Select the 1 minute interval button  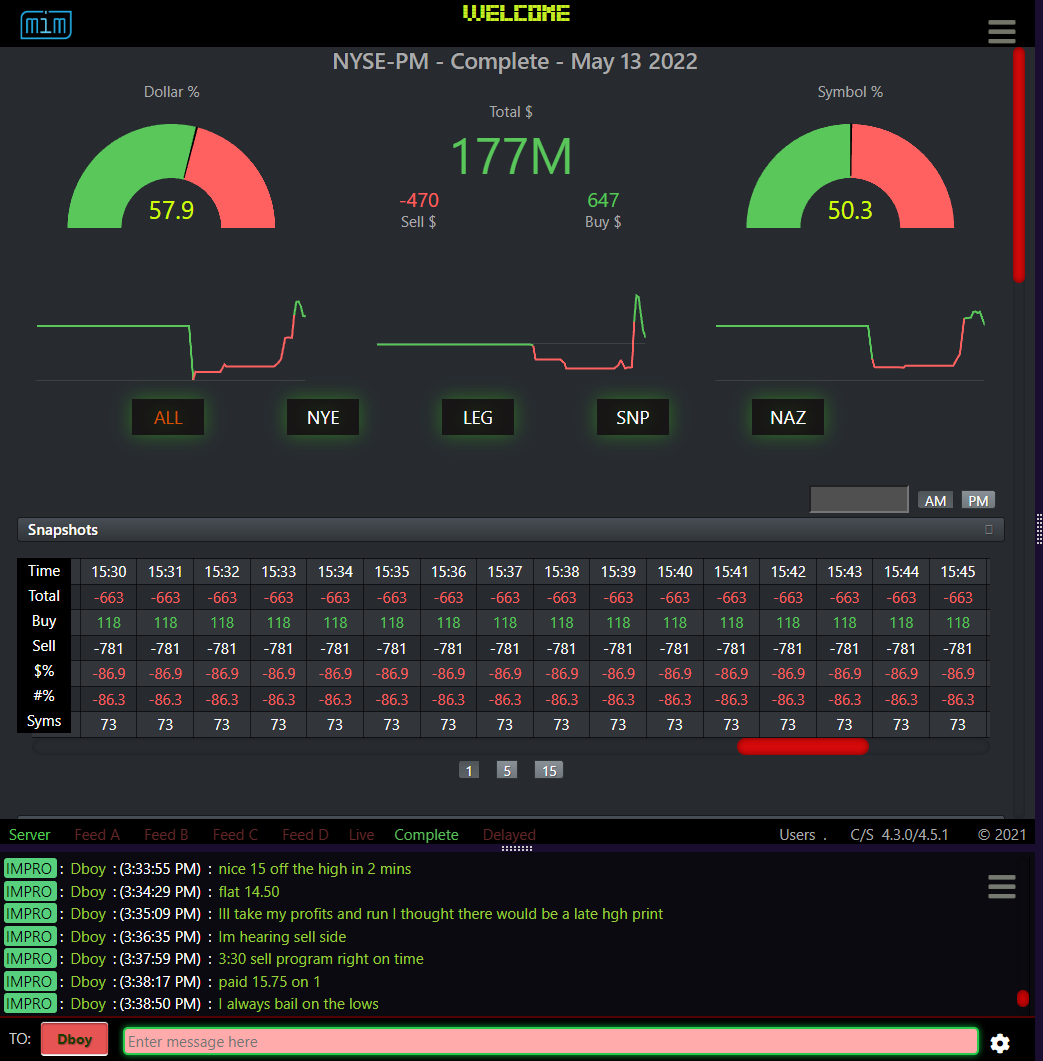pyautogui.click(x=470, y=770)
